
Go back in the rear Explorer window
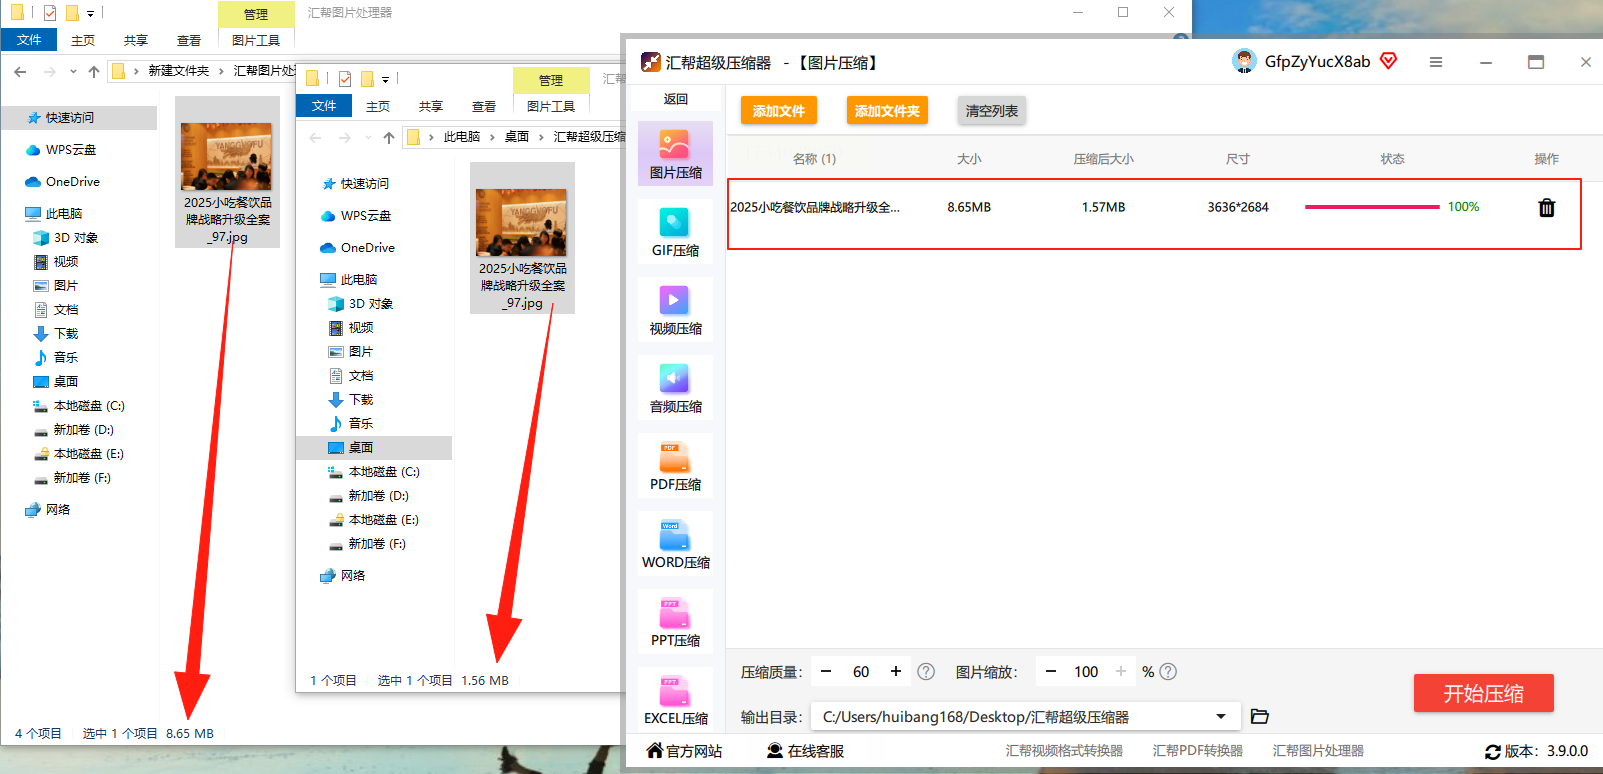(x=20, y=71)
